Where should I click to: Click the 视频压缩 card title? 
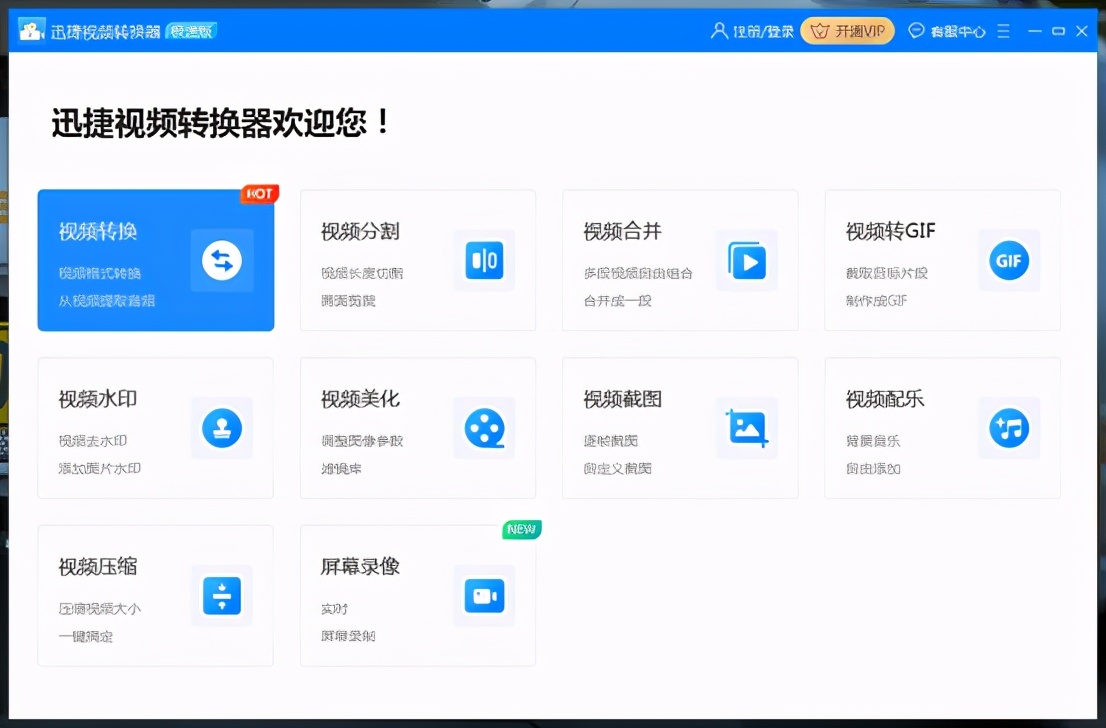(x=98, y=566)
